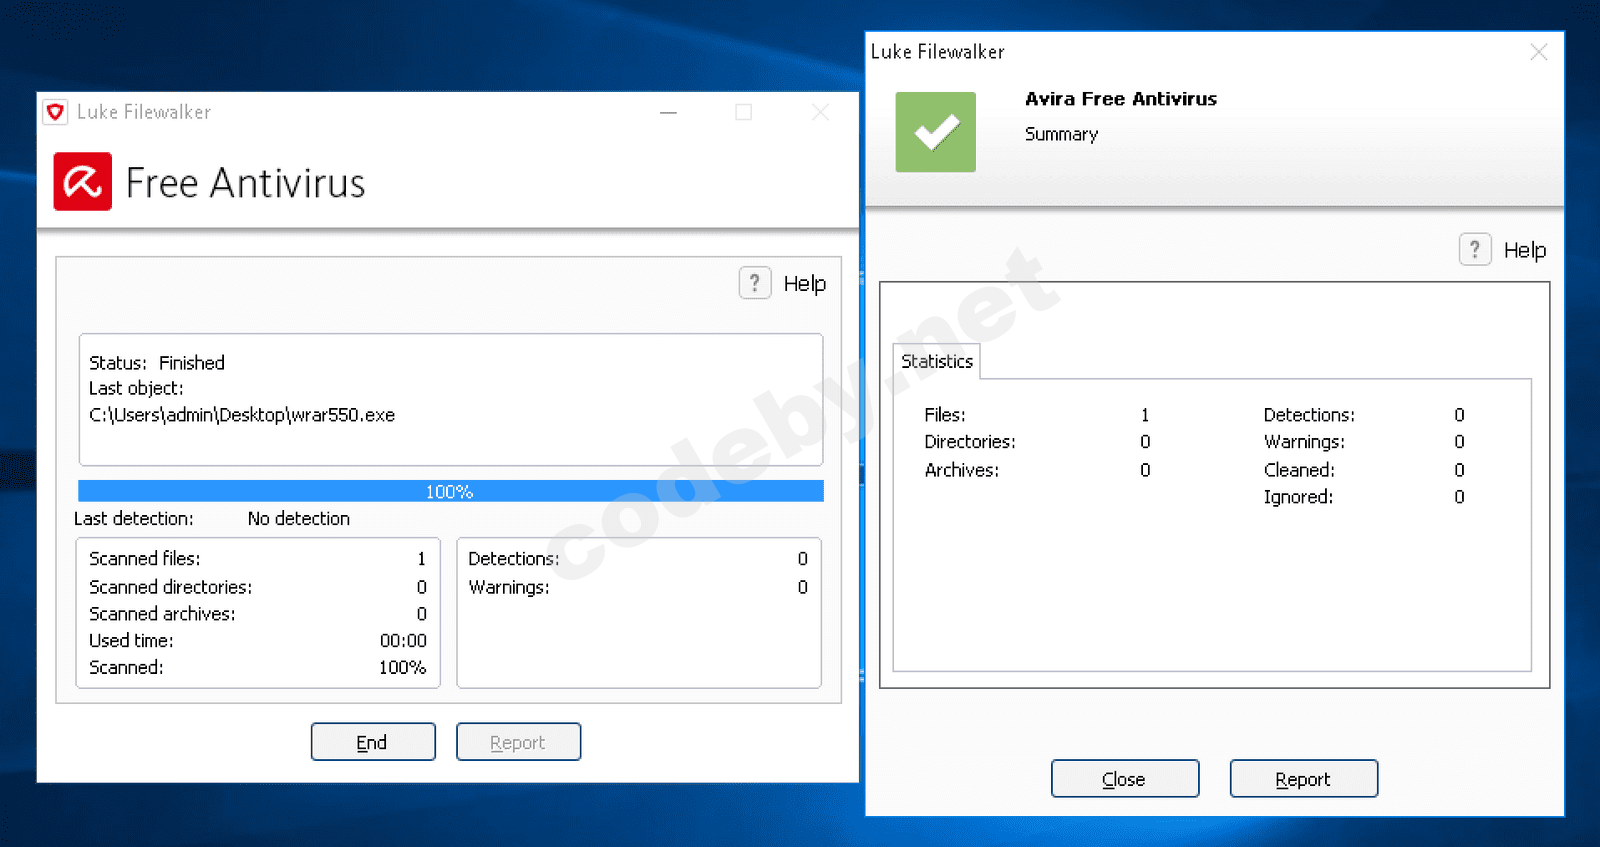Viewport: 1600px width, 847px height.
Task: Click 'Last object:' label
Action: [136, 389]
